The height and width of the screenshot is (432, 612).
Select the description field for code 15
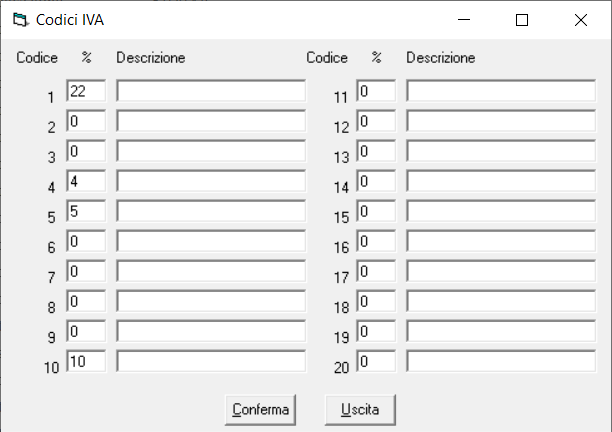tap(501, 211)
